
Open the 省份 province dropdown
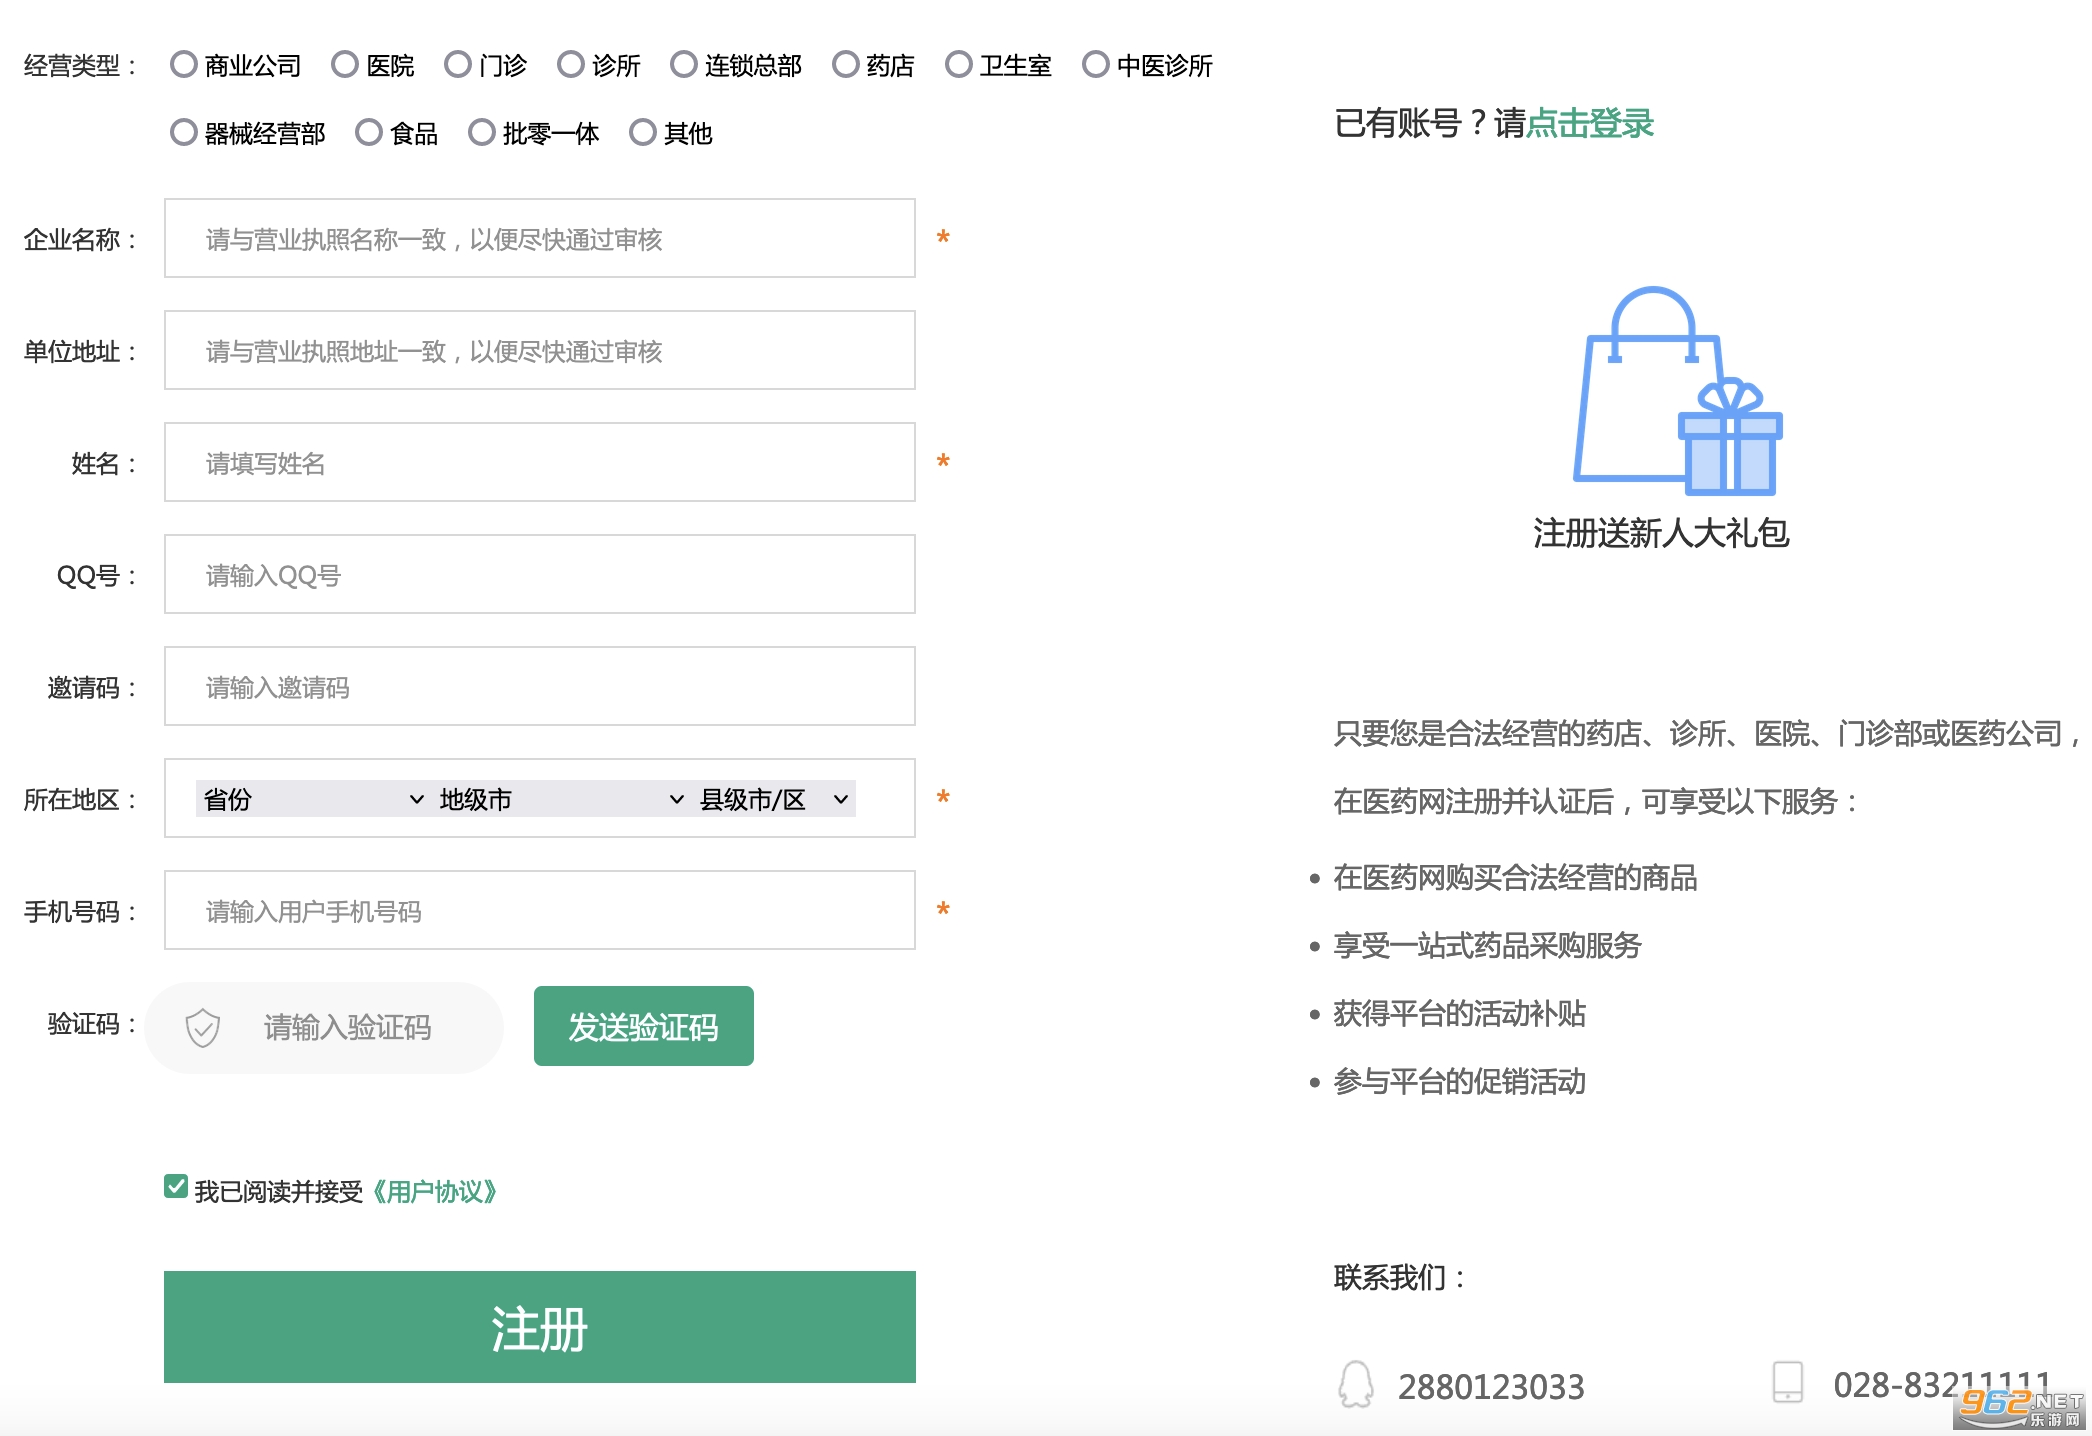pos(313,799)
